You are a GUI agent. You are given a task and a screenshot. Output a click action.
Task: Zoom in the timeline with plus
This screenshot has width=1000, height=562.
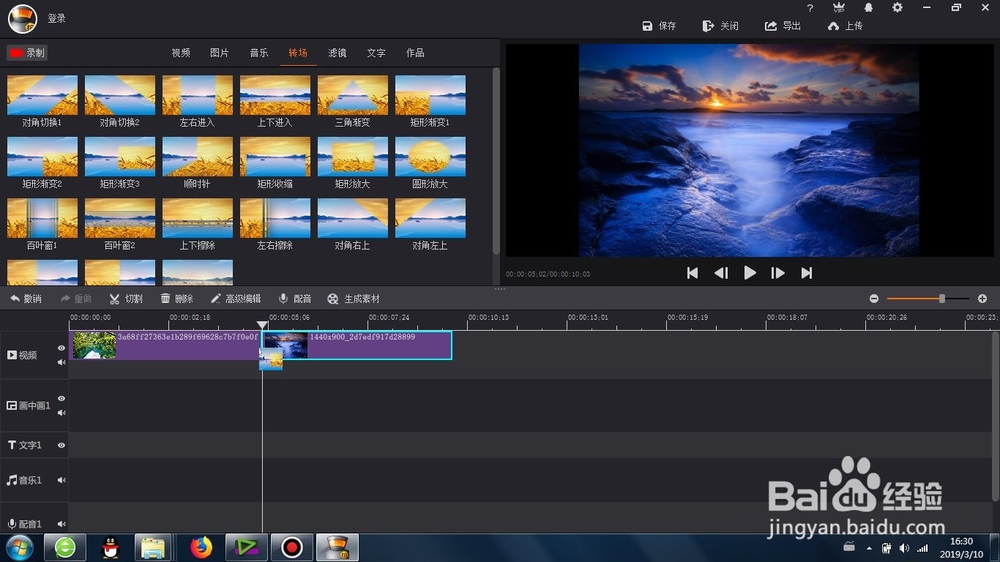click(x=982, y=299)
